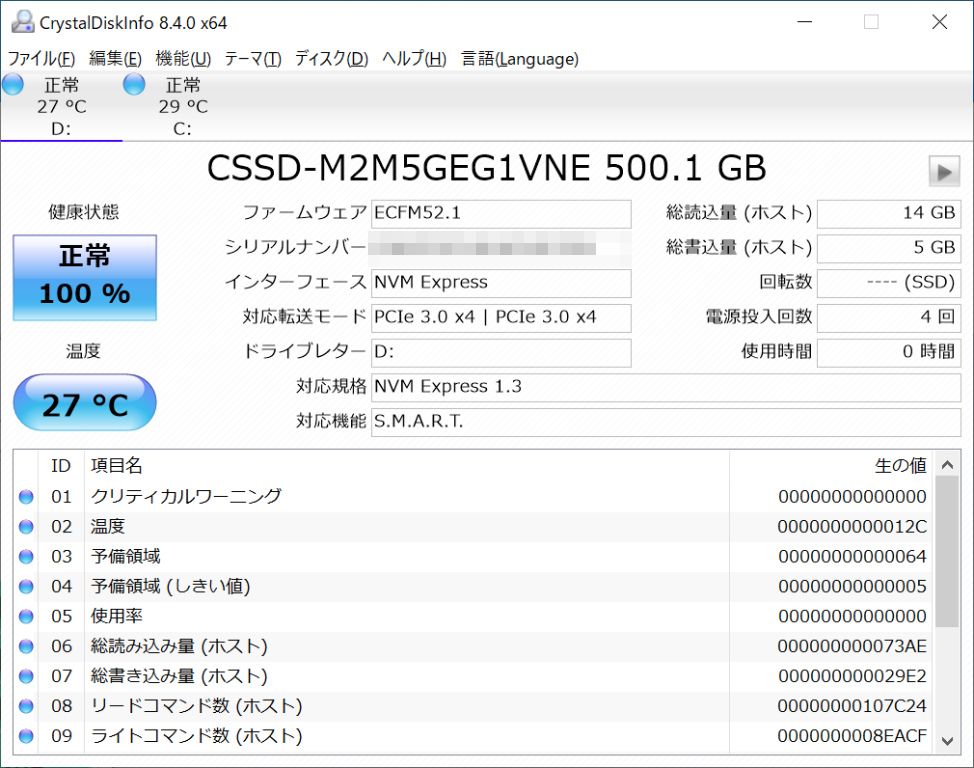Click the status dot for リードコマンド数 (ホスト)
This screenshot has height=768, width=974.
point(25,706)
